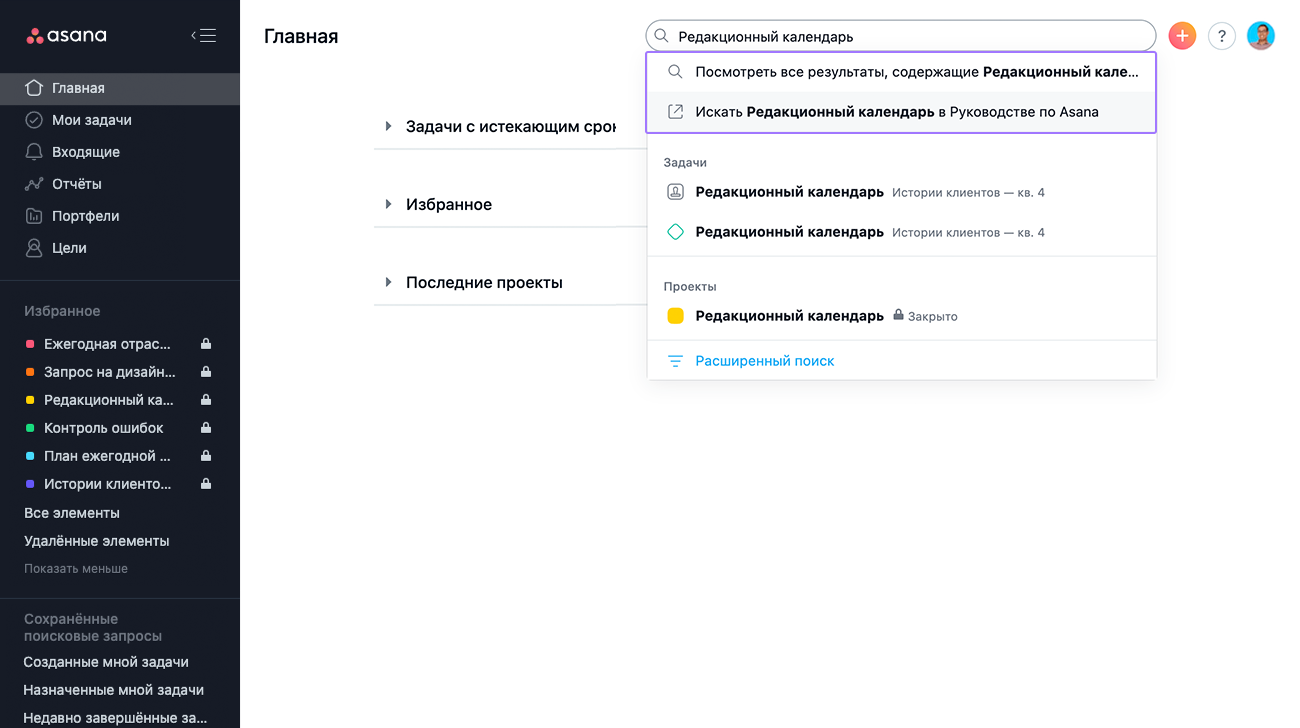Click the portfolio icon next to Портфели
The height and width of the screenshot is (728, 1300).
(34, 216)
